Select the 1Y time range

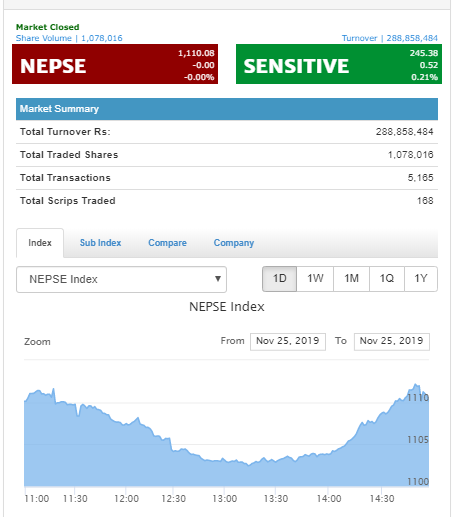(421, 279)
